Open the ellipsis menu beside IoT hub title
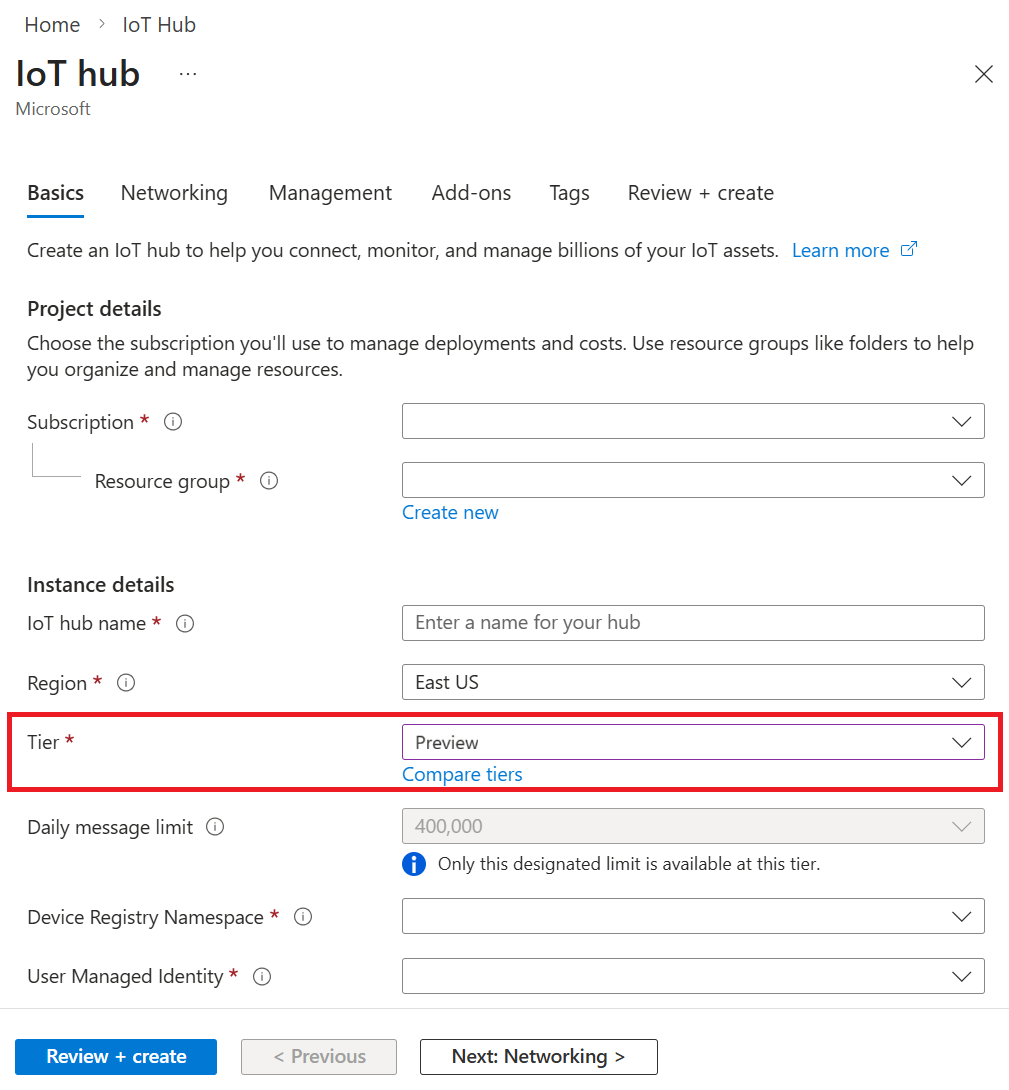This screenshot has width=1009, height=1090. (187, 72)
